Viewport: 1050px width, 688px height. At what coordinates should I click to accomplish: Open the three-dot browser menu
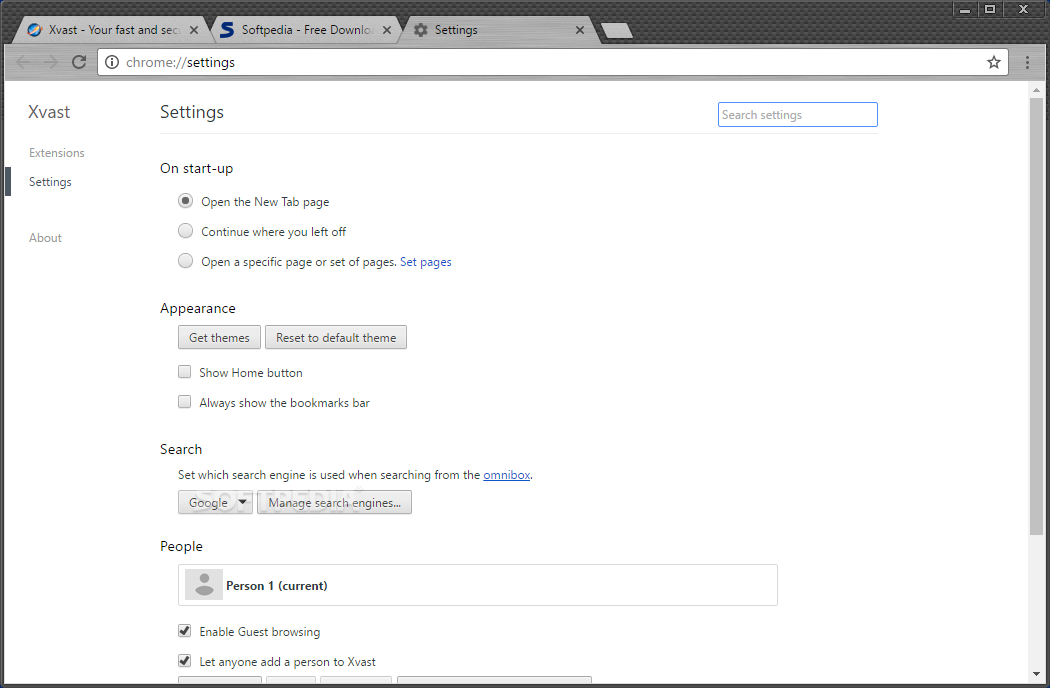(1027, 62)
